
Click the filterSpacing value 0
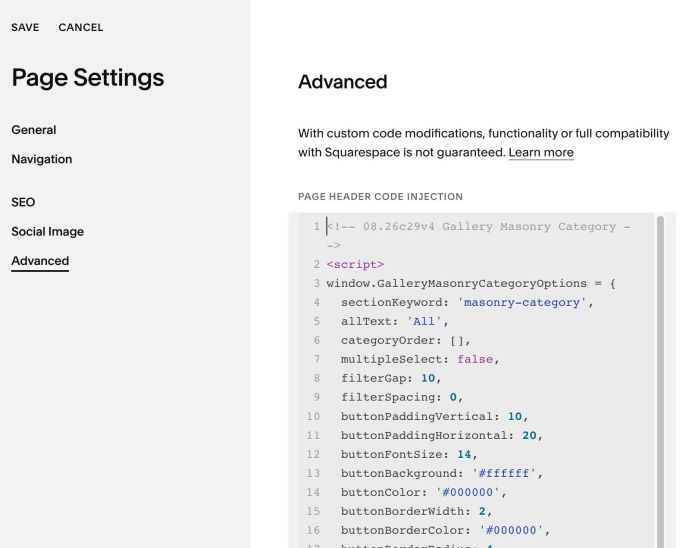(453, 398)
